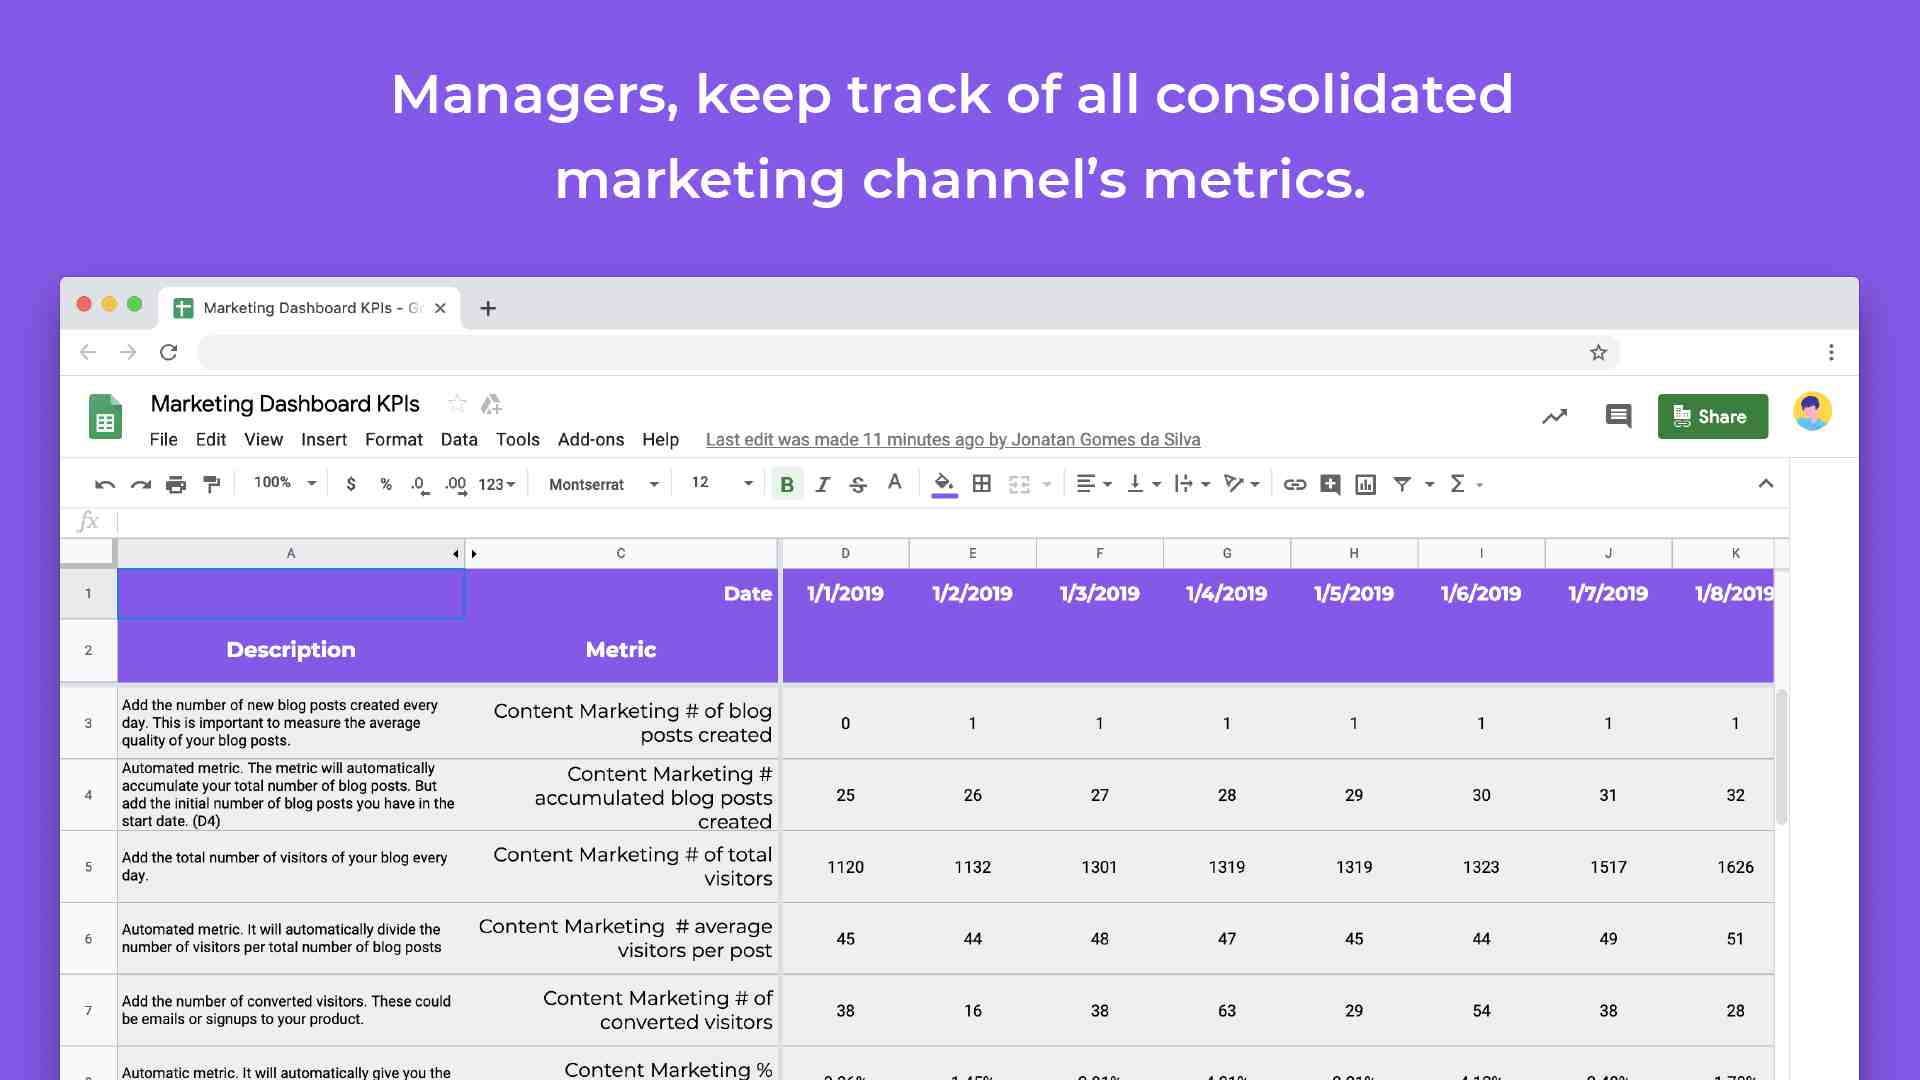This screenshot has height=1080, width=1920.
Task: Apply percent number format
Action: click(x=386, y=483)
